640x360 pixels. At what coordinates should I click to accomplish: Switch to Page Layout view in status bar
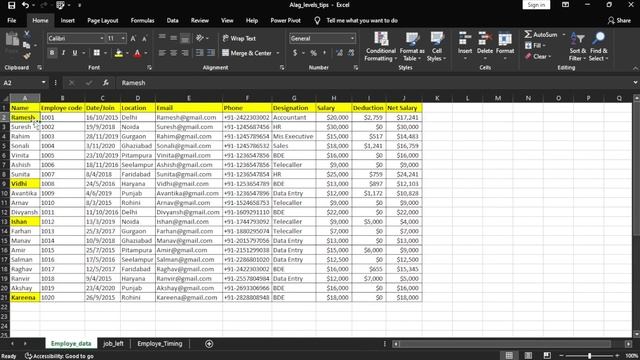(x=528, y=356)
